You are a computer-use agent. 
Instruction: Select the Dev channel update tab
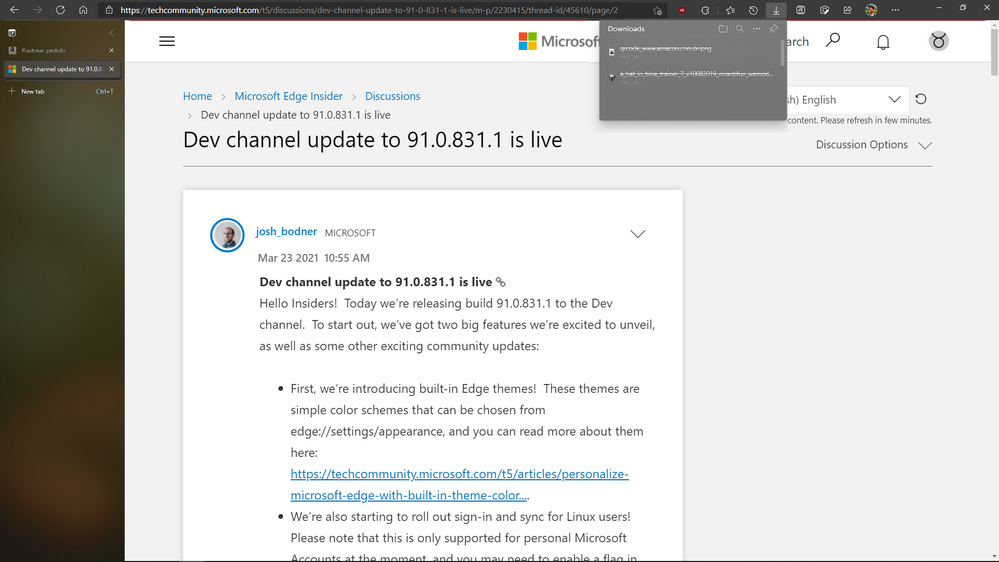point(62,69)
